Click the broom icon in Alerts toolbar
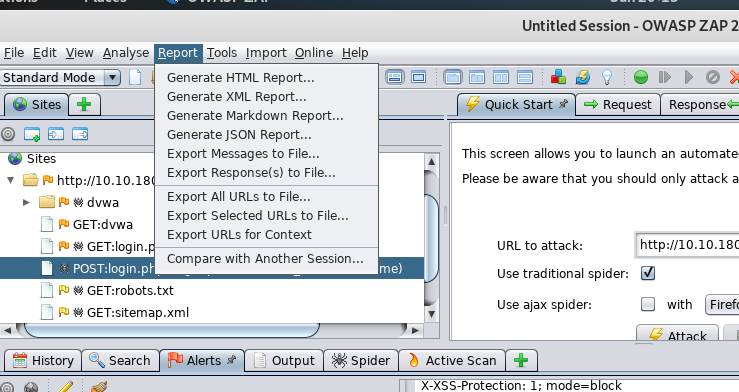Image resolution: width=739 pixels, height=392 pixels. pyautogui.click(x=99, y=386)
